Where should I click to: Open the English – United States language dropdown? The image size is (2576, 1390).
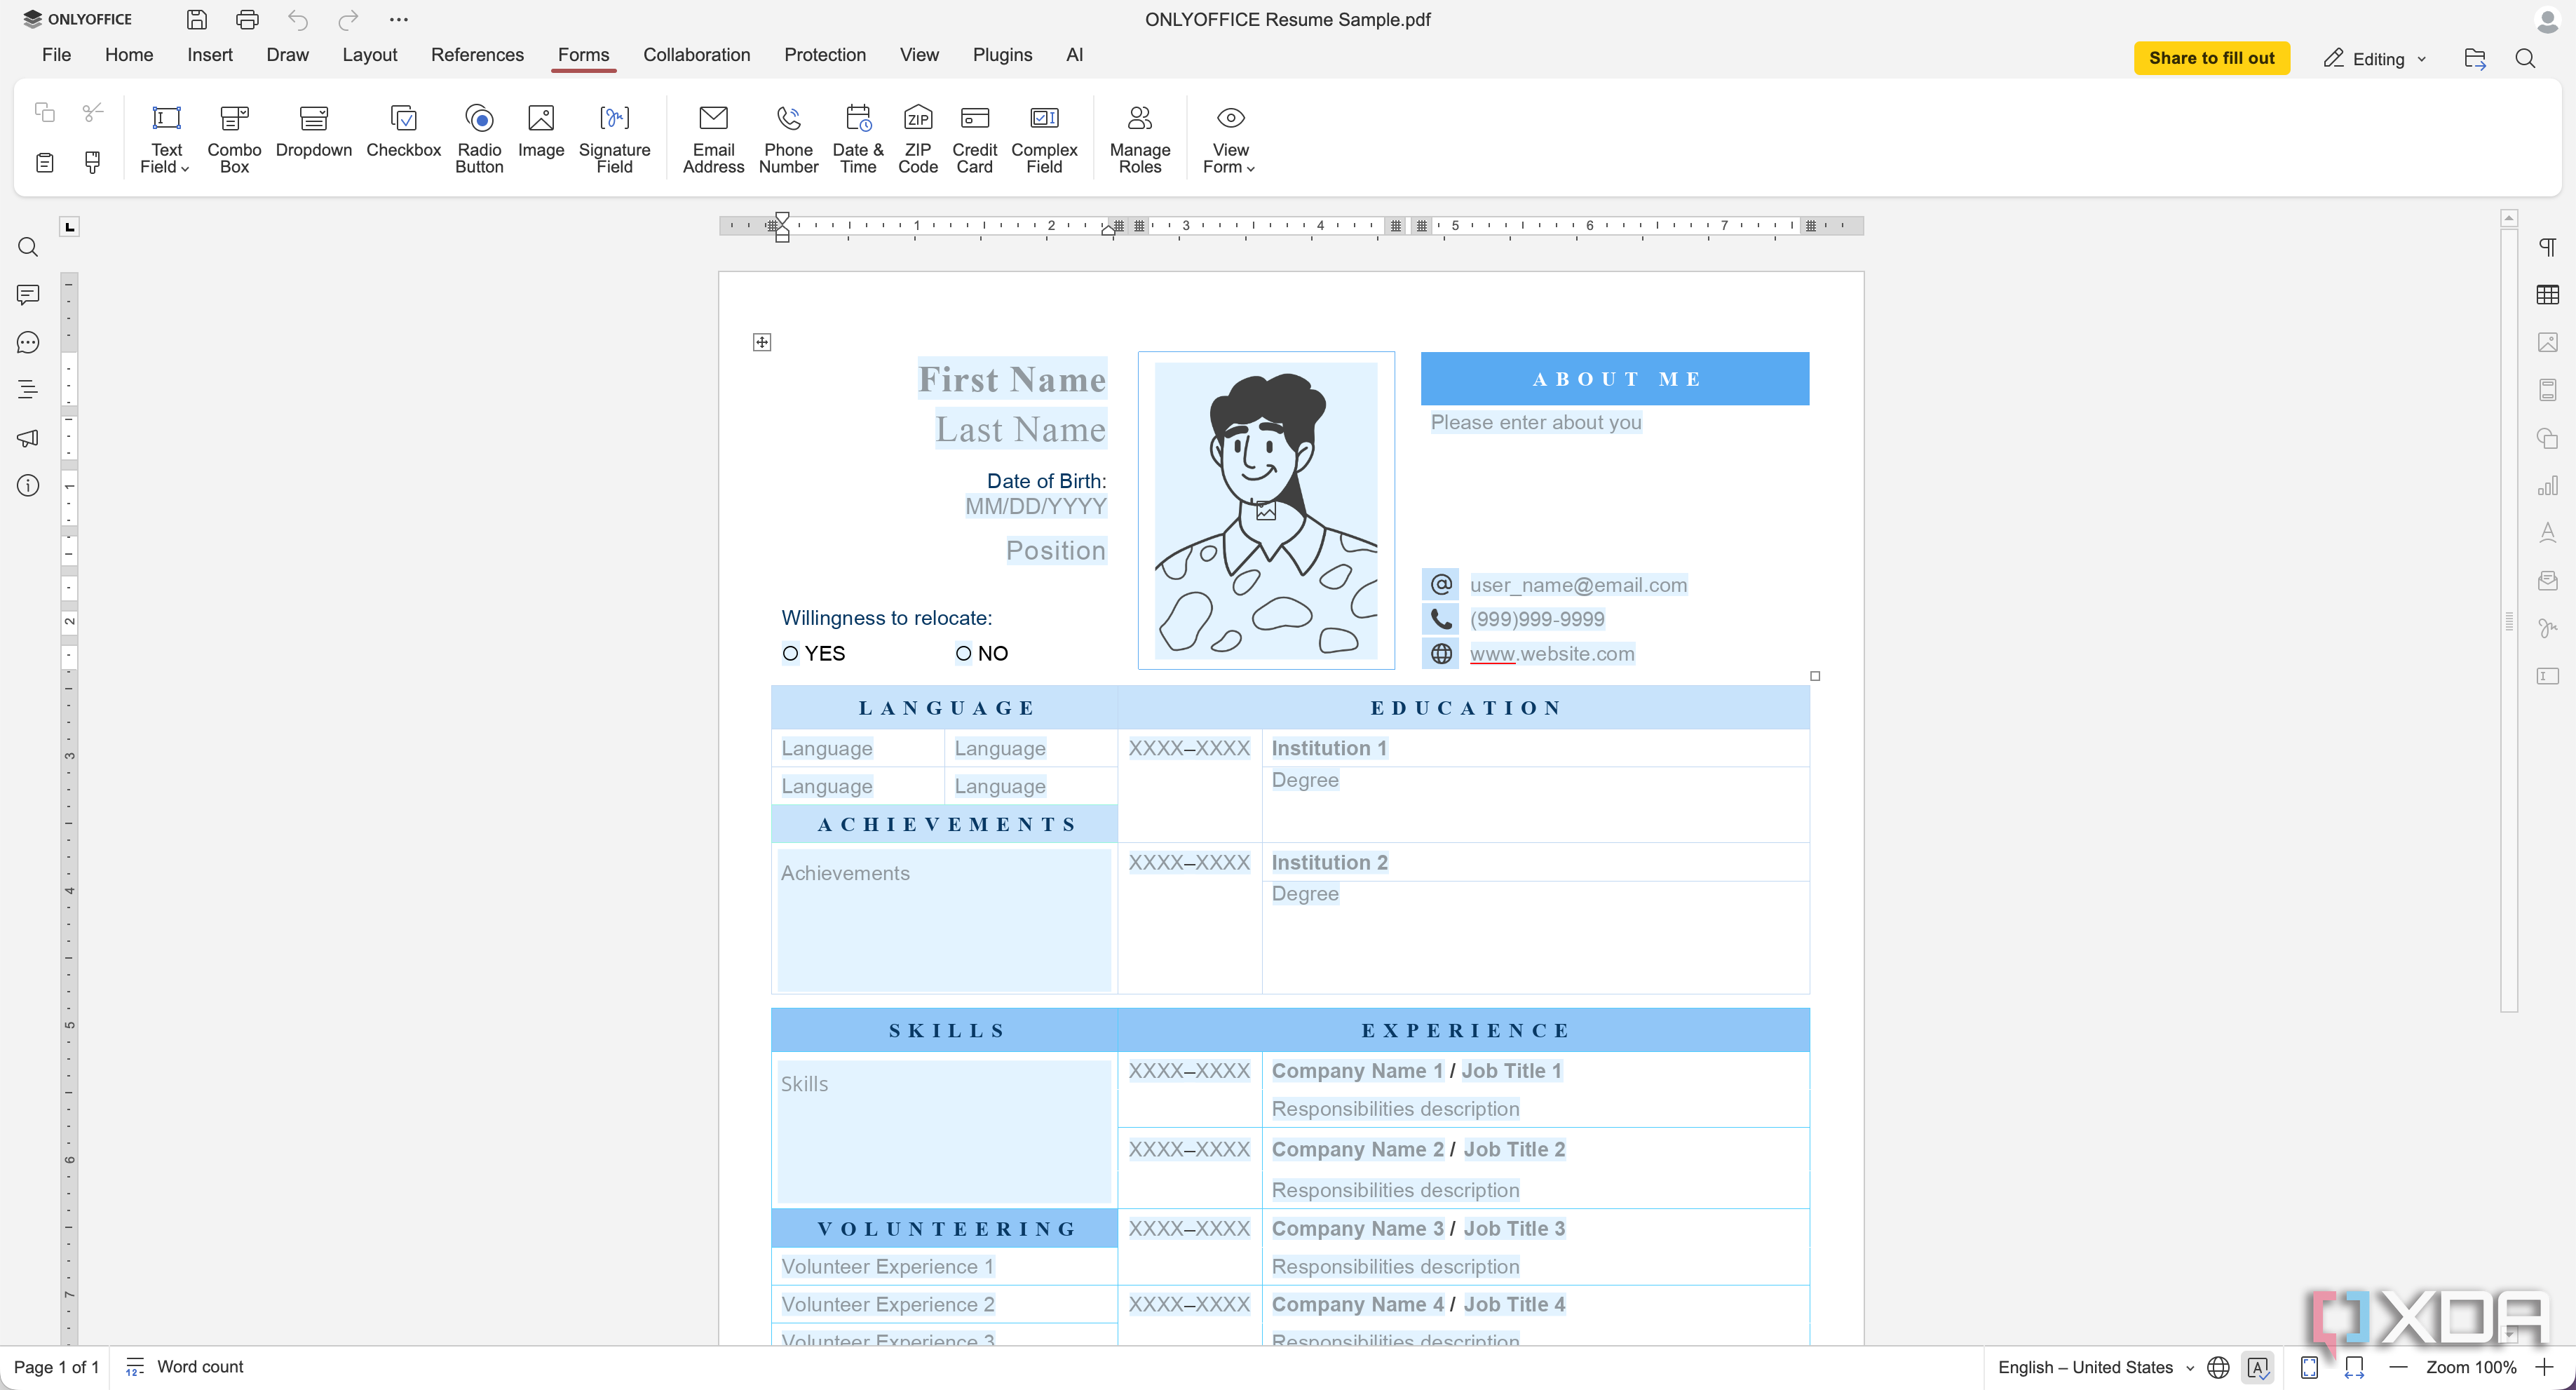(x=2095, y=1367)
